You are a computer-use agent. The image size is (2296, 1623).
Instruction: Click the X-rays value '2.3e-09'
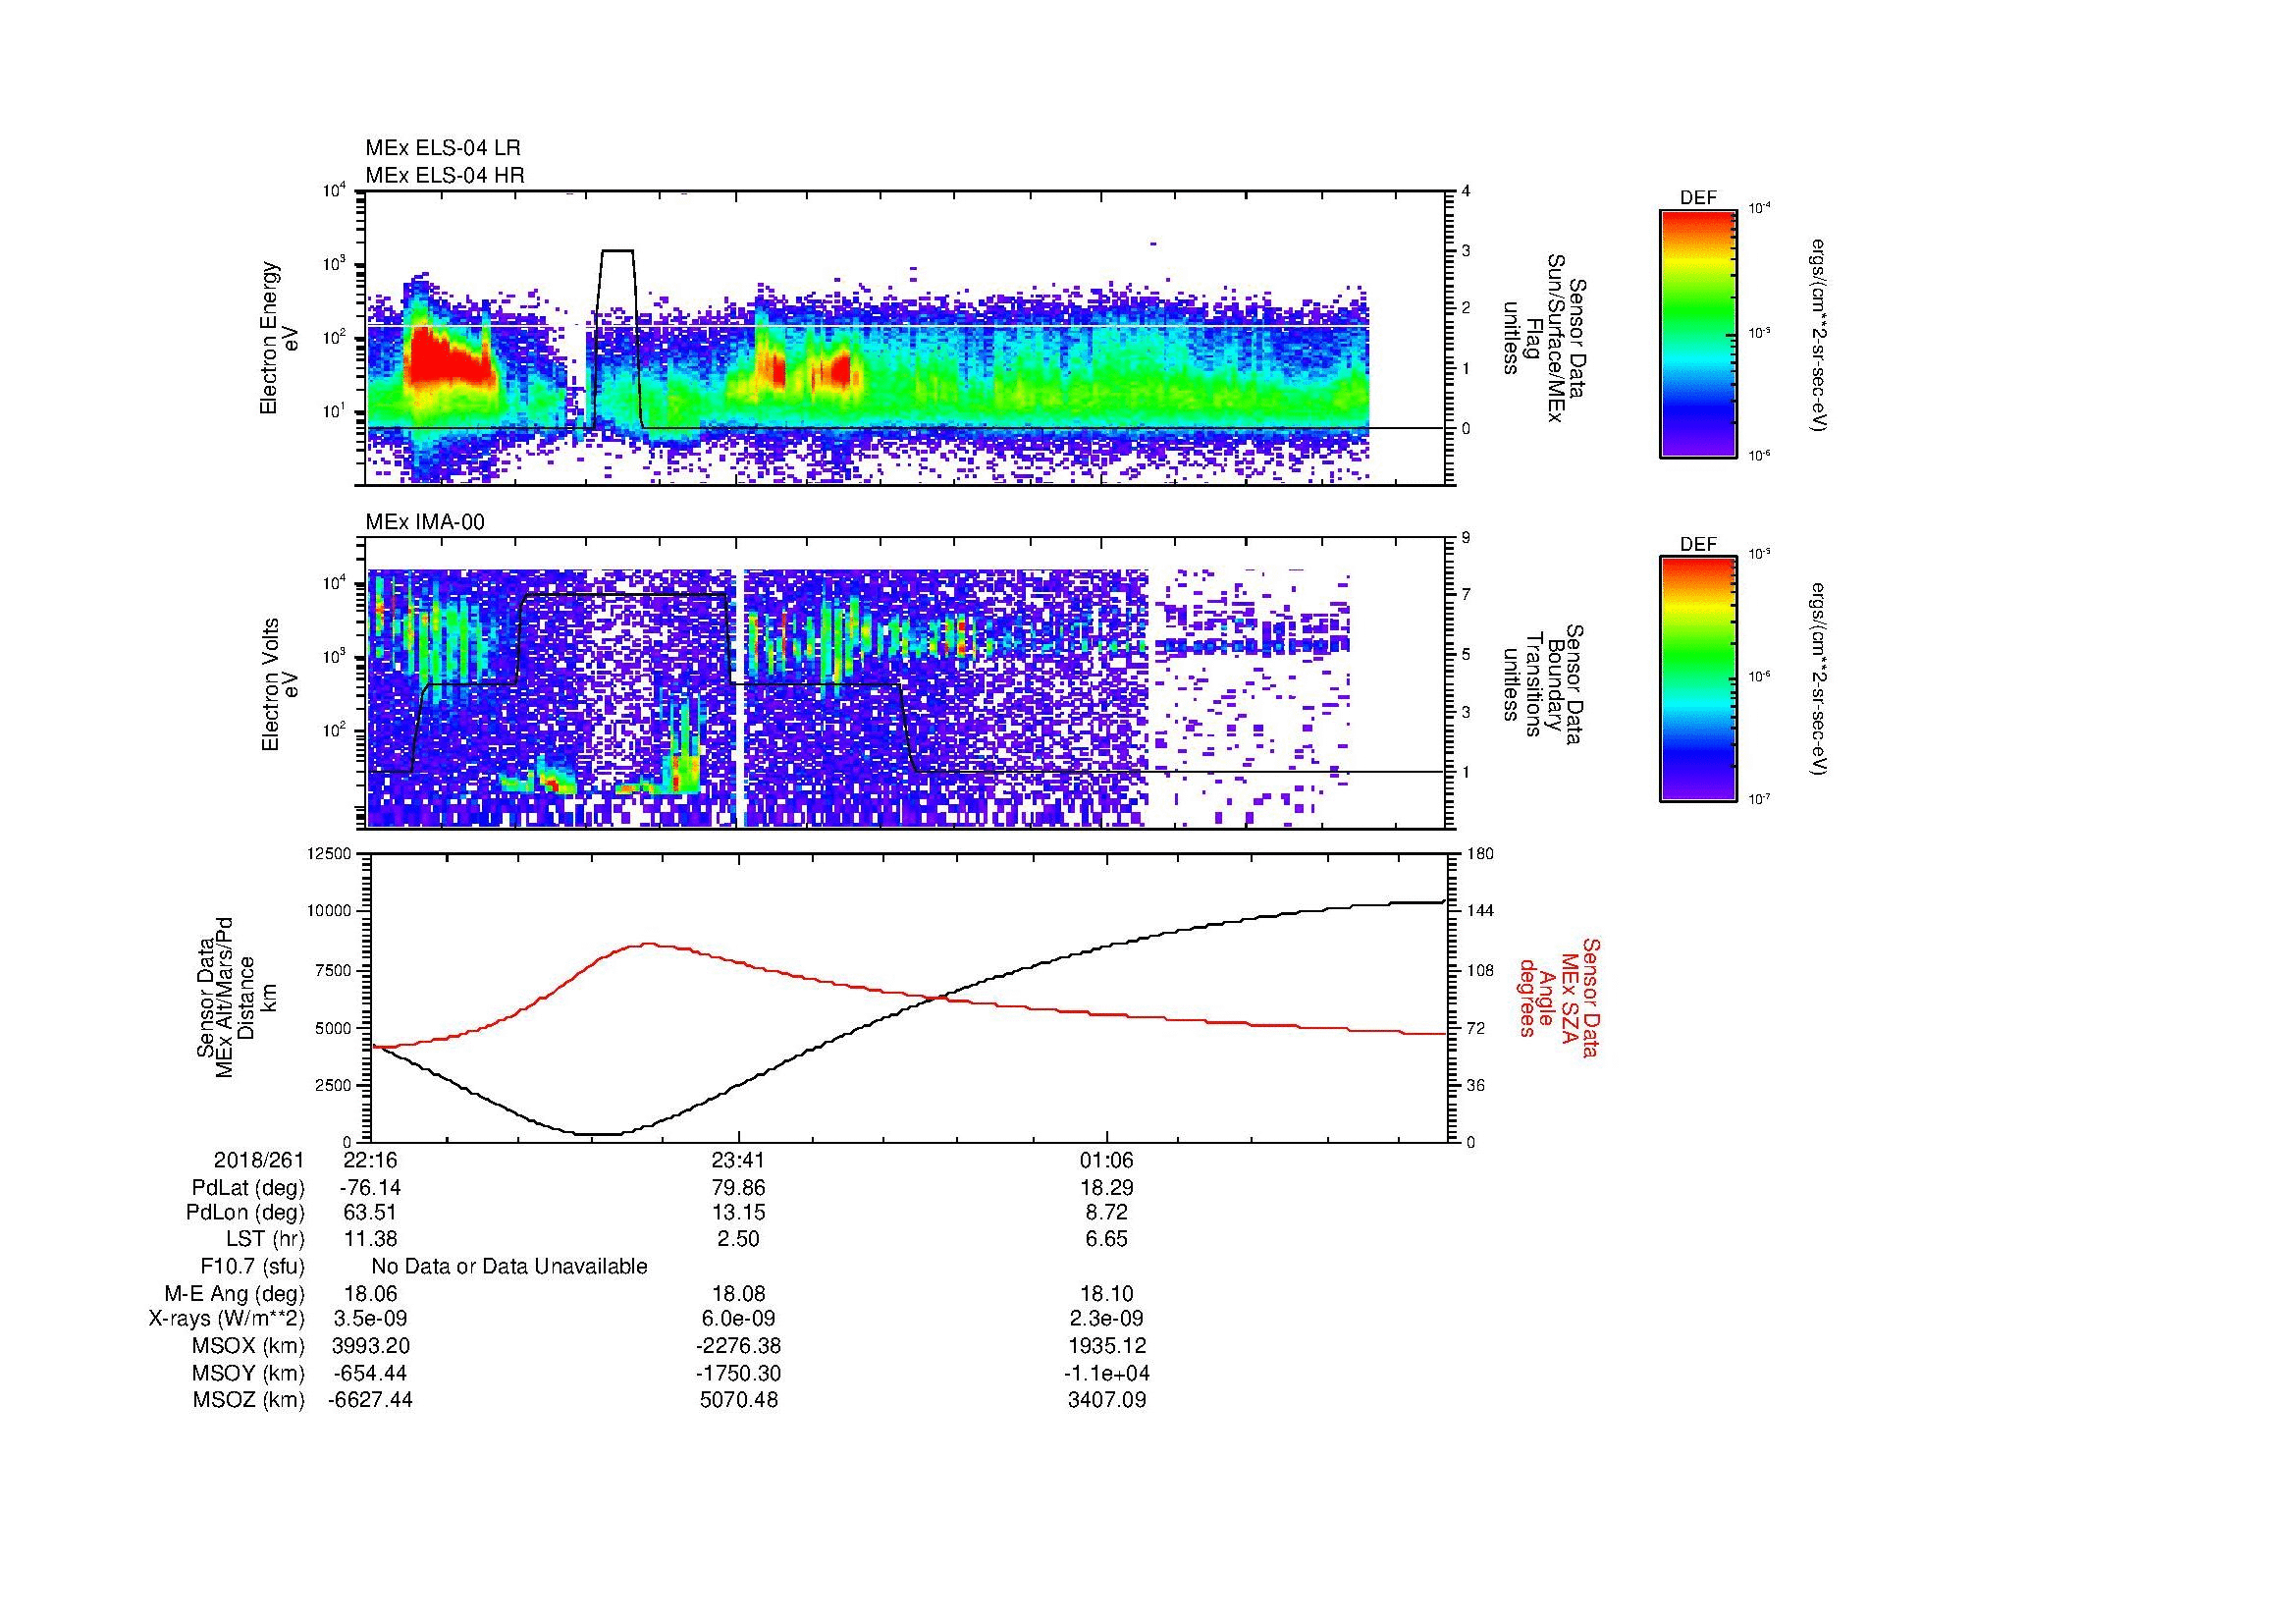[x=1107, y=1319]
